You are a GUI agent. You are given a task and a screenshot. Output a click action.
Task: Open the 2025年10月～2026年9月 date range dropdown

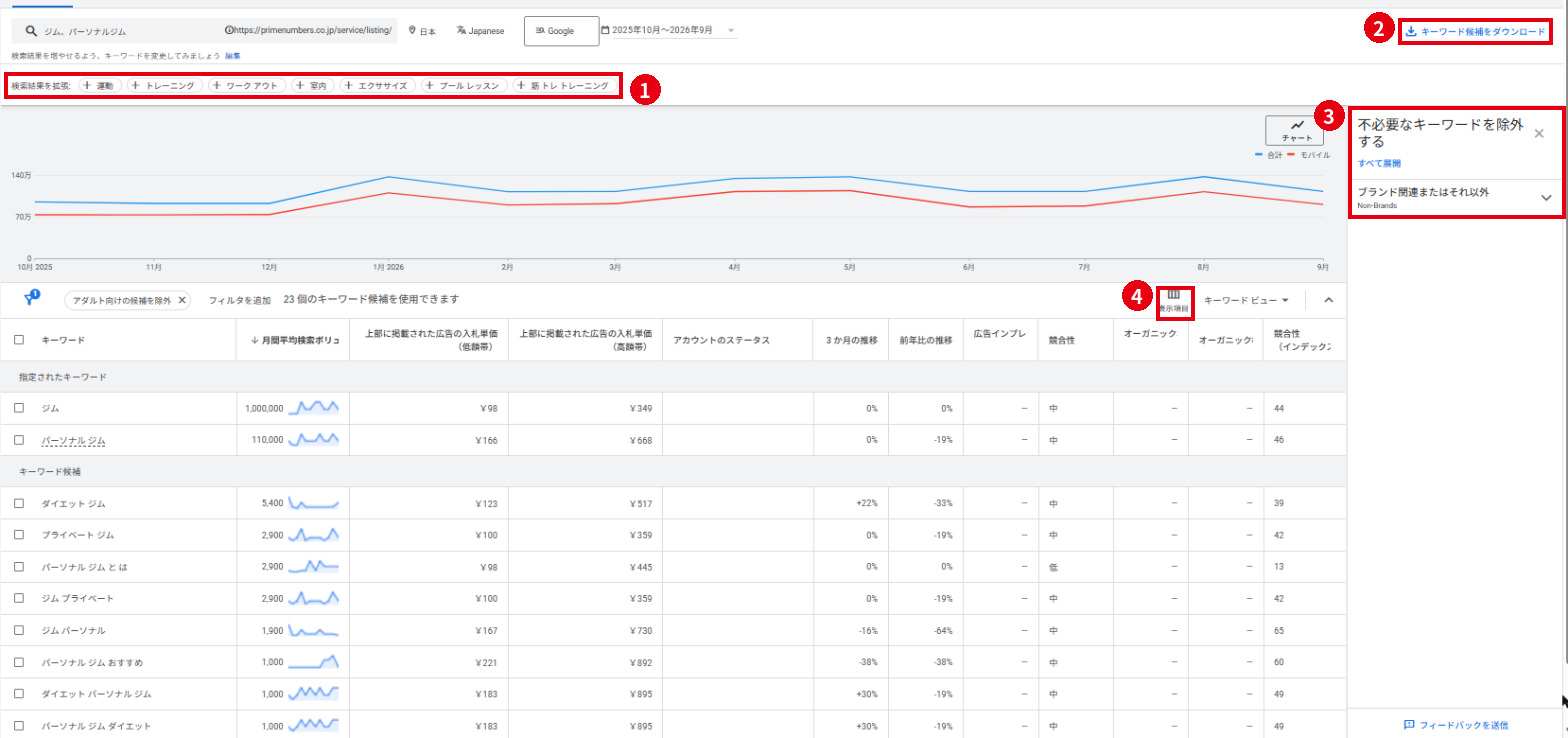coord(668,31)
